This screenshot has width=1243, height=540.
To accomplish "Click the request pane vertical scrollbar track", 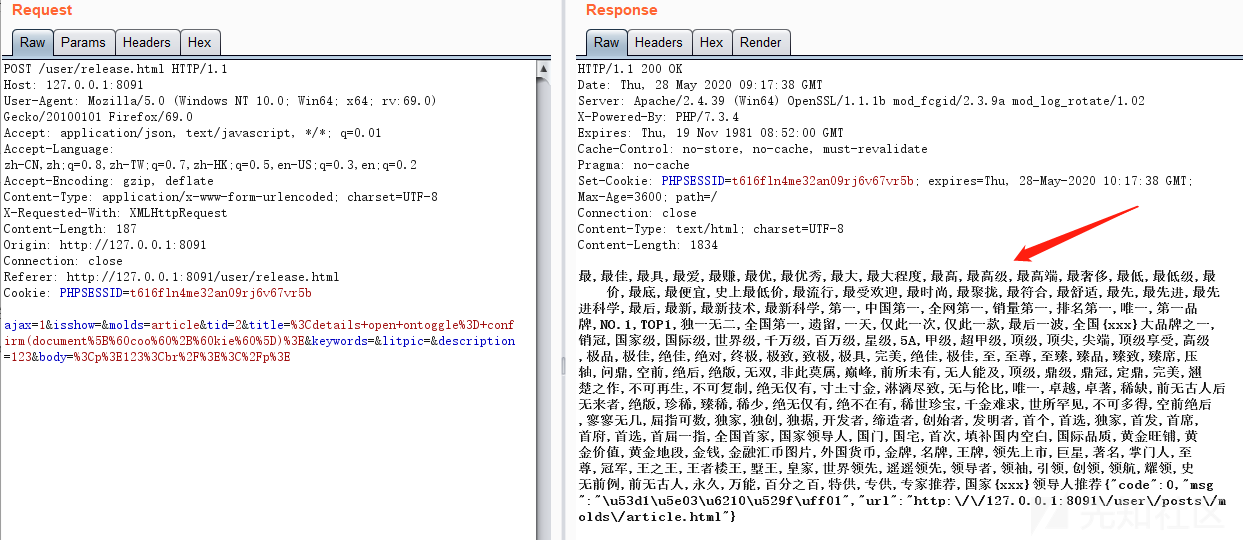I will click(543, 300).
